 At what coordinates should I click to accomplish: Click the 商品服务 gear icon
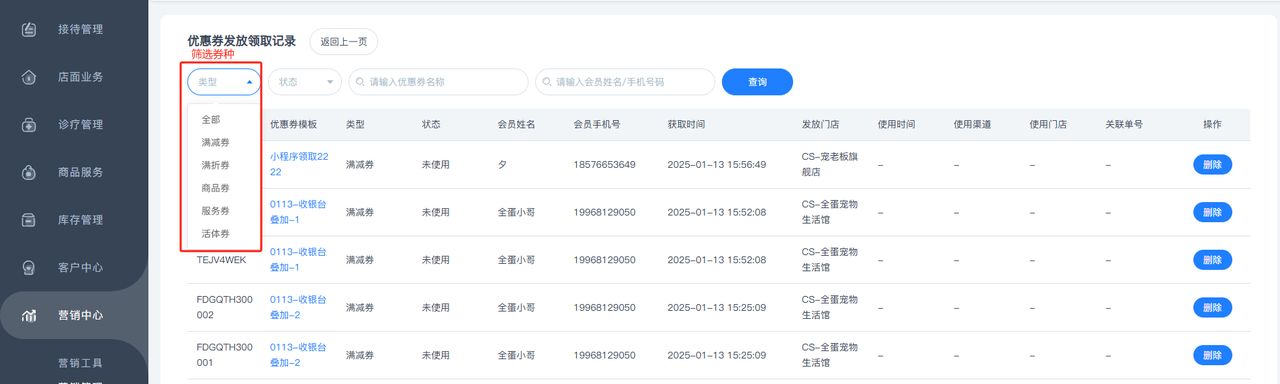coord(30,172)
